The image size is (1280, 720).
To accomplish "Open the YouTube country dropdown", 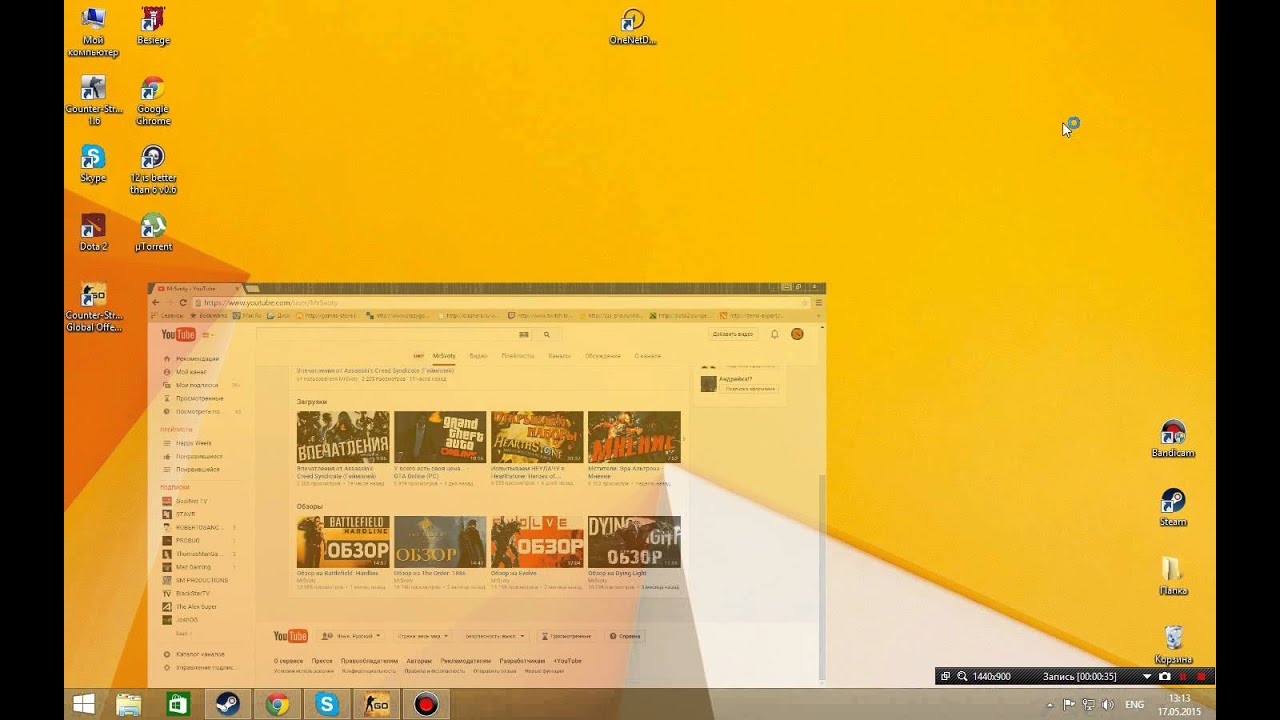I will [x=423, y=636].
